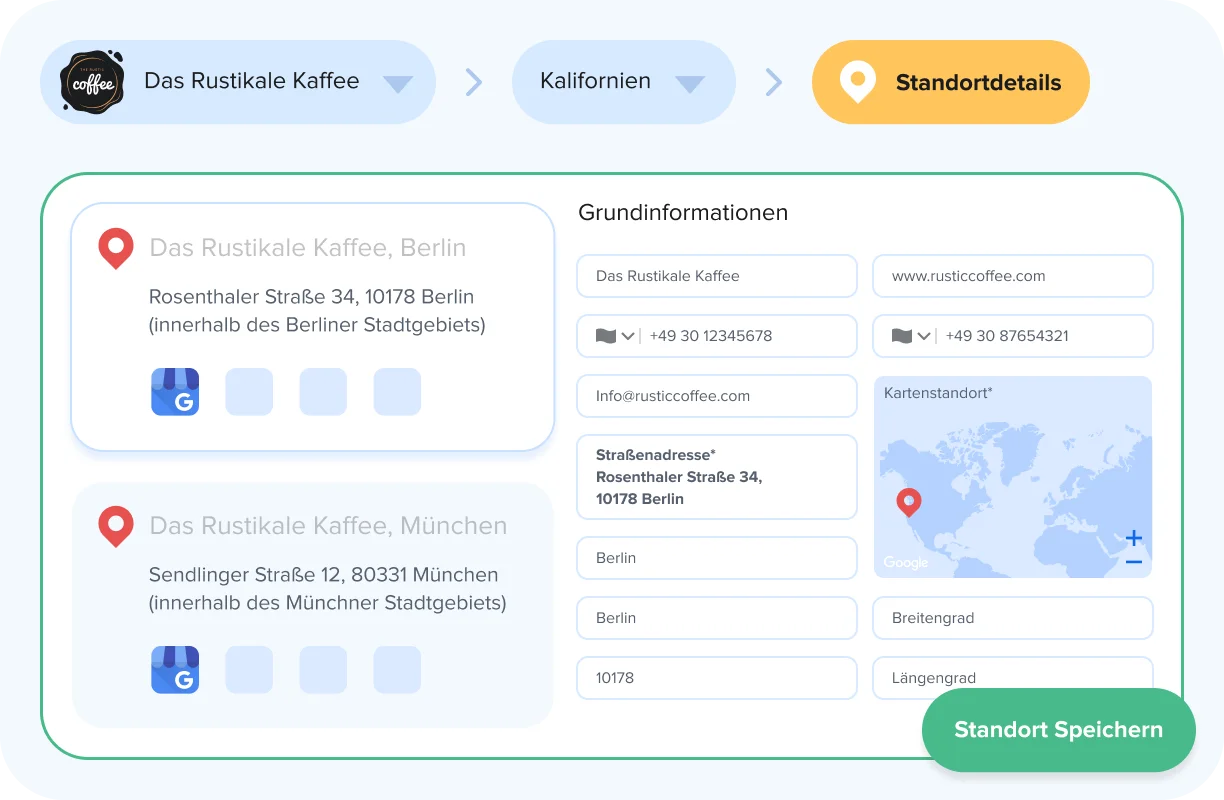Click the Standort Speichern button
Image resolution: width=1224 pixels, height=800 pixels.
(1058, 729)
